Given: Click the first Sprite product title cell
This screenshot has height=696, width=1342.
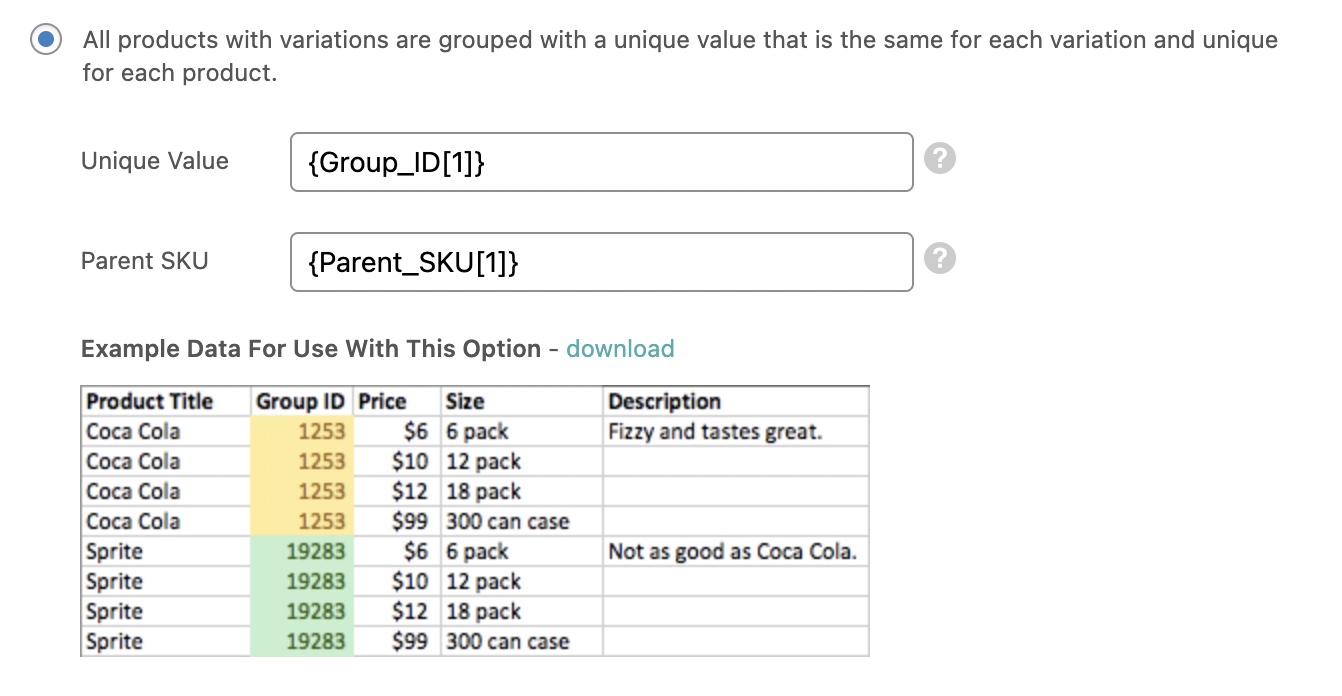Looking at the screenshot, I should click(x=115, y=552).
